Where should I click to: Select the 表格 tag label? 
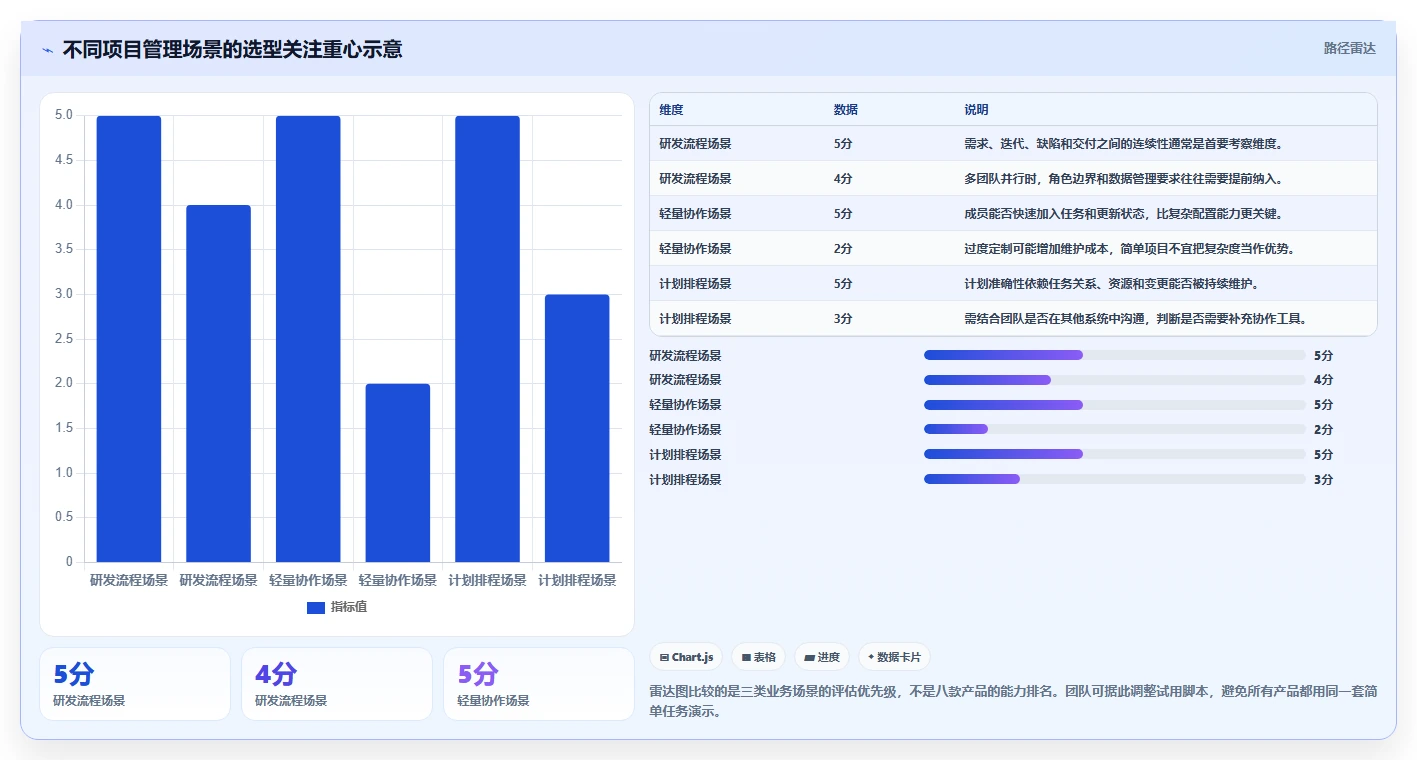765,657
